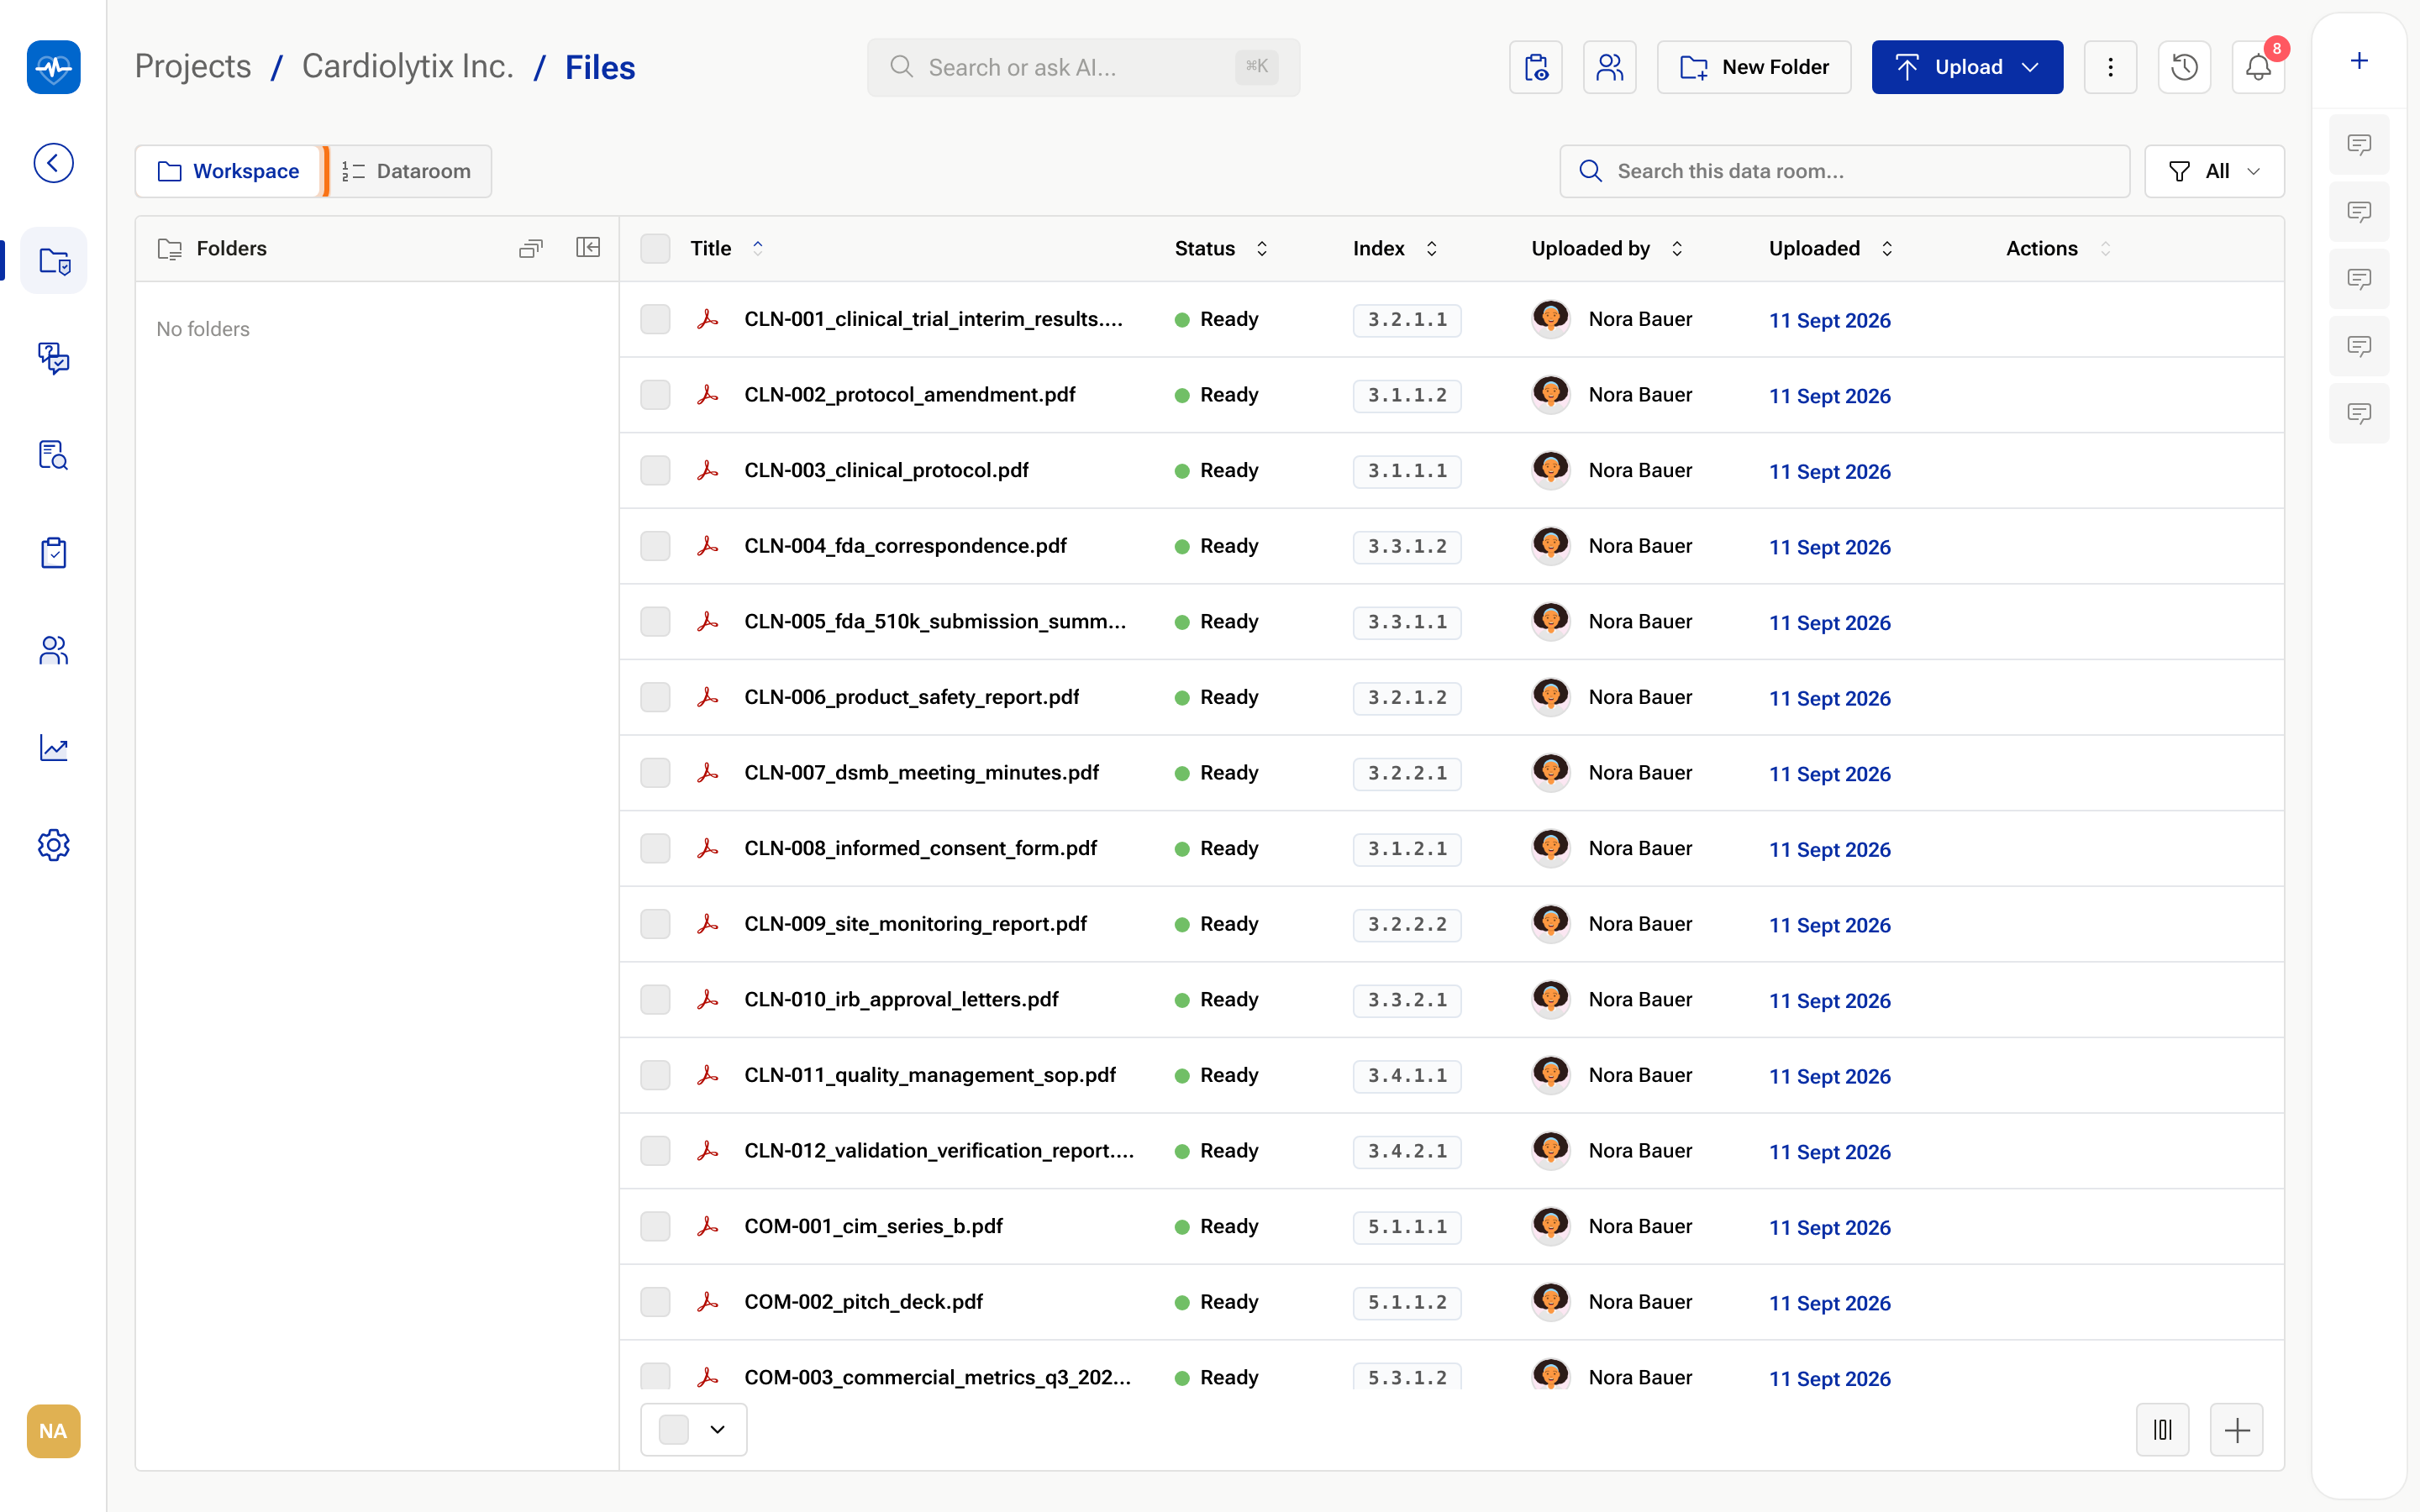This screenshot has width=2420, height=1512.
Task: Check the CLN-008_informed_consent_form.pdf row
Action: tap(655, 848)
